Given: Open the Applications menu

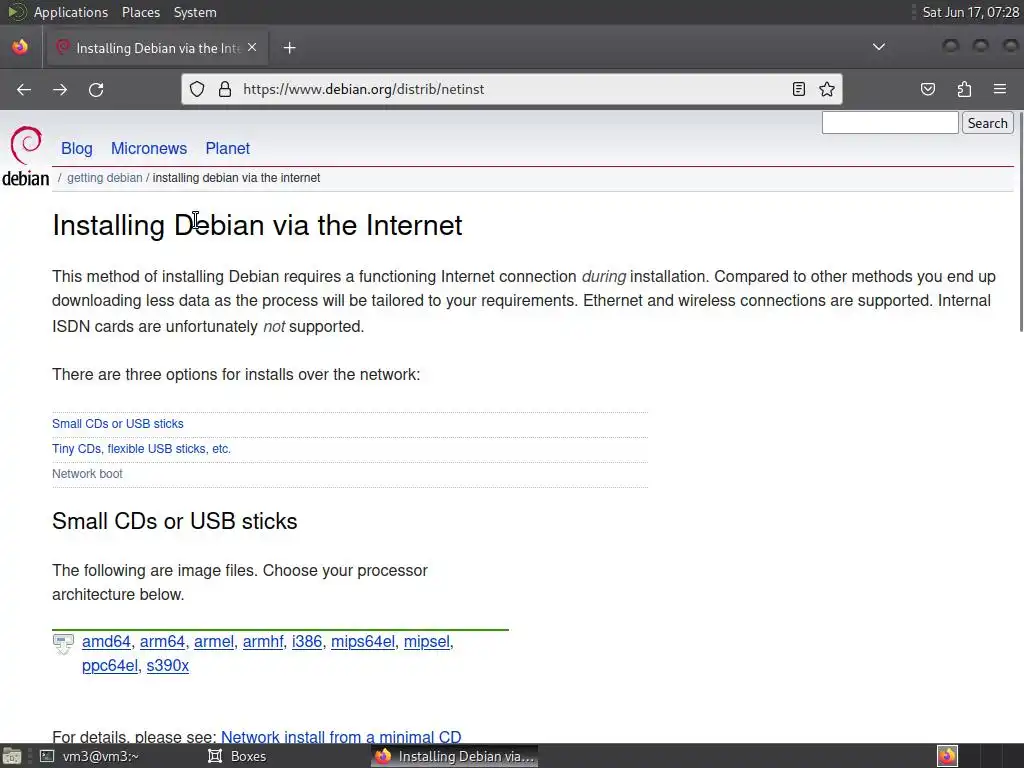Looking at the screenshot, I should click(71, 12).
